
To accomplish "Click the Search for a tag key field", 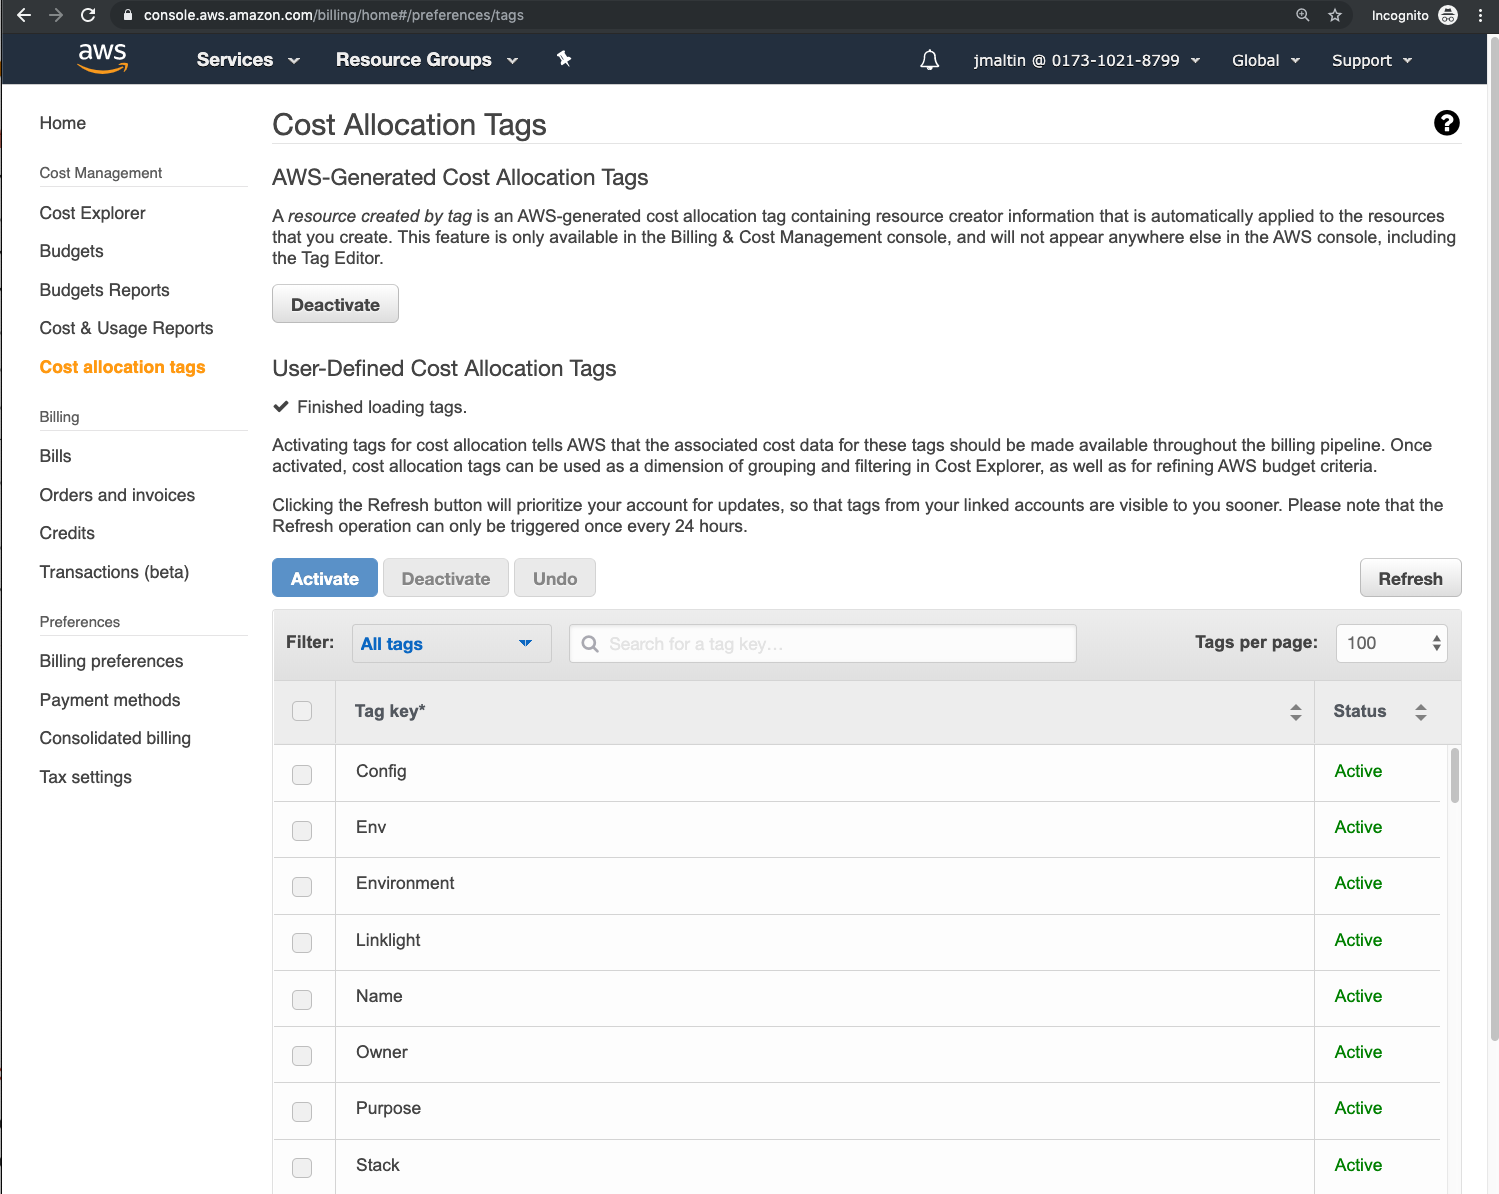I will pos(822,644).
